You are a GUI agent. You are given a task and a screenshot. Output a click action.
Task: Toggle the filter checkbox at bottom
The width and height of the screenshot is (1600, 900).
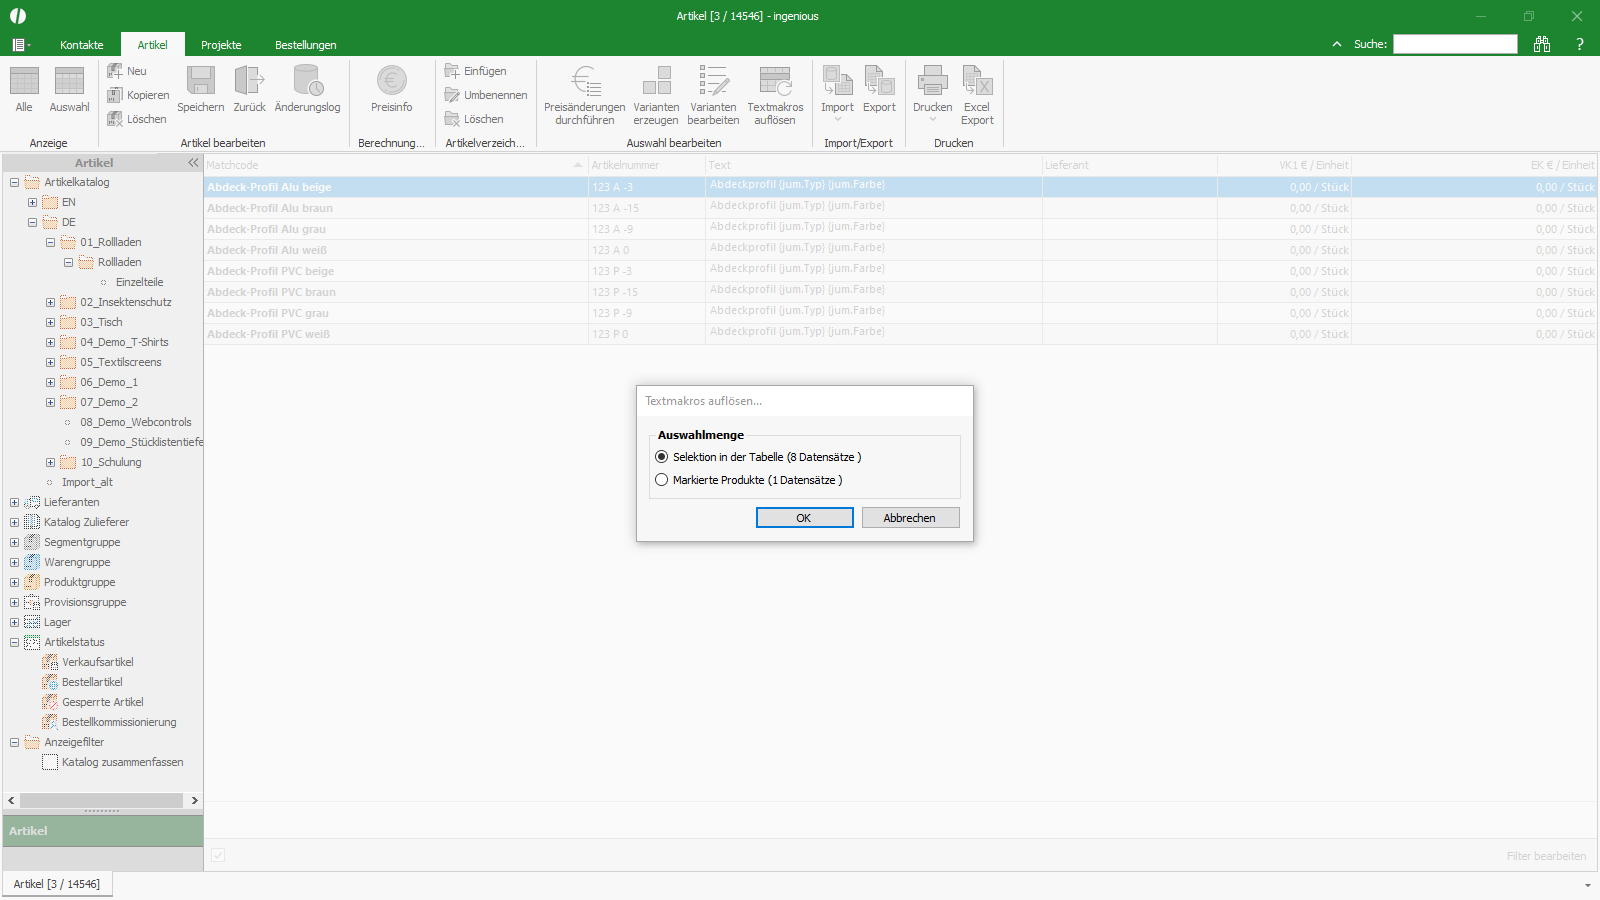pos(218,855)
